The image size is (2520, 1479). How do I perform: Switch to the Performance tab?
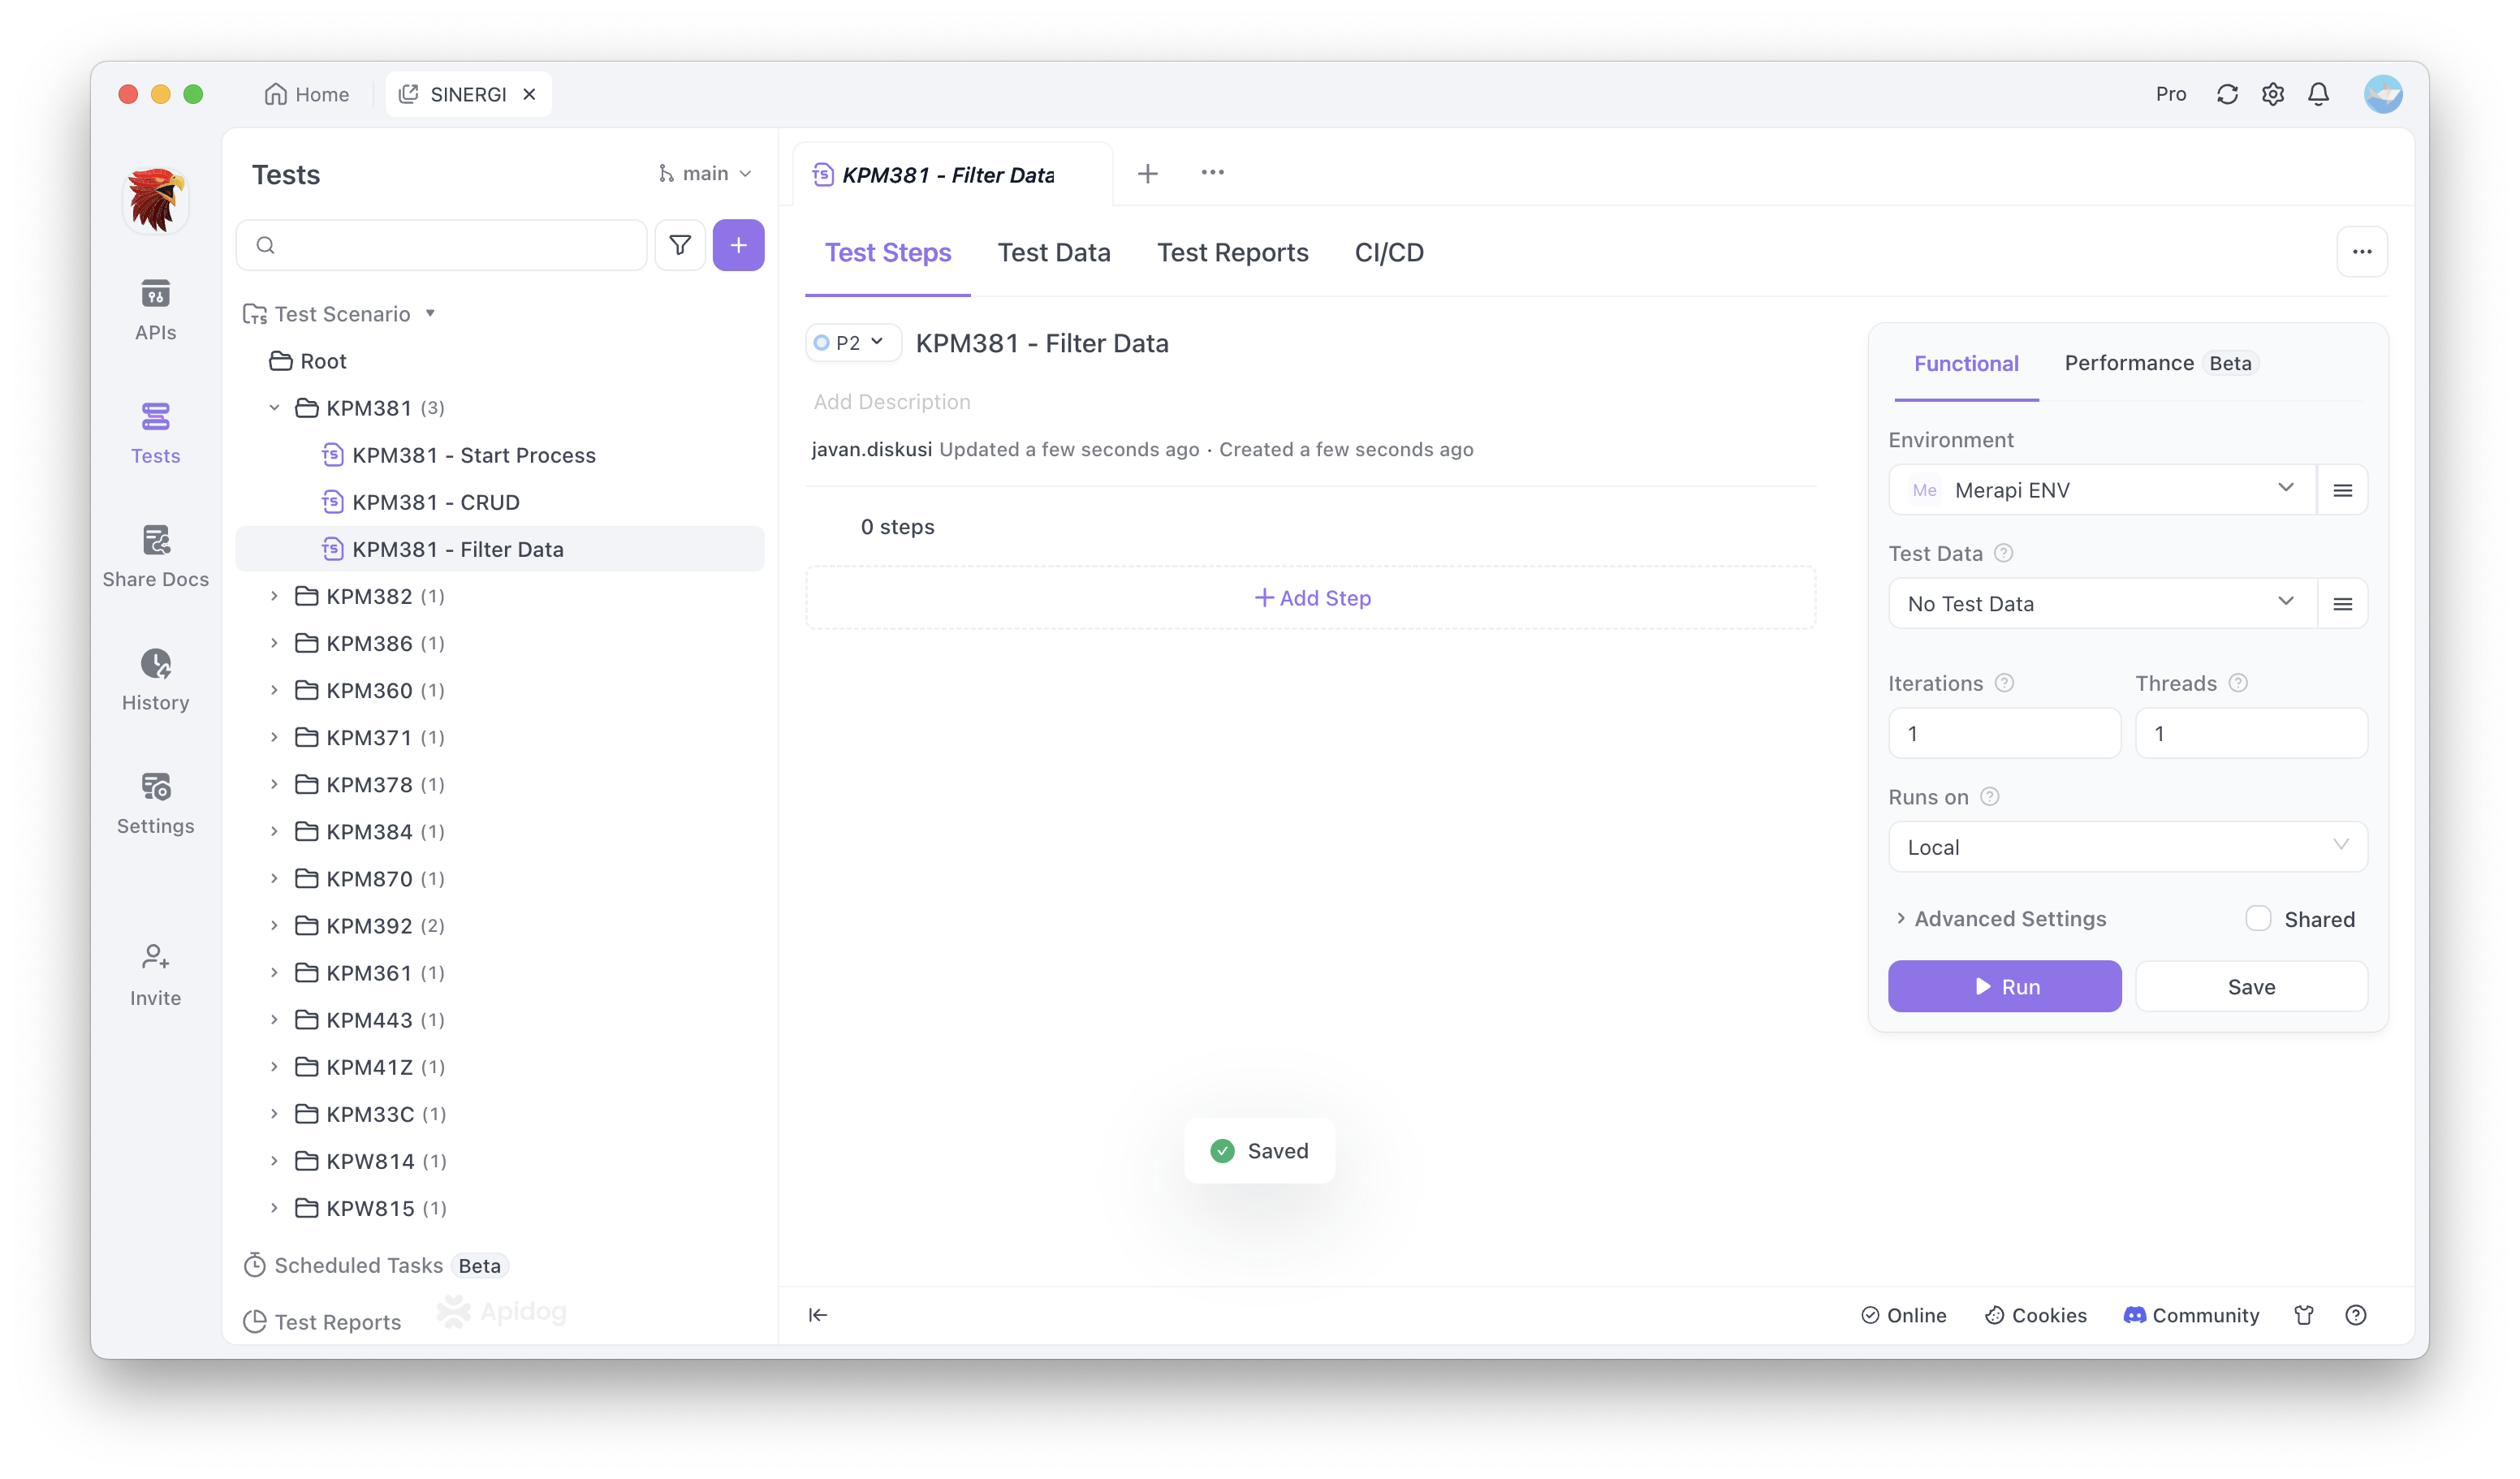(2129, 363)
